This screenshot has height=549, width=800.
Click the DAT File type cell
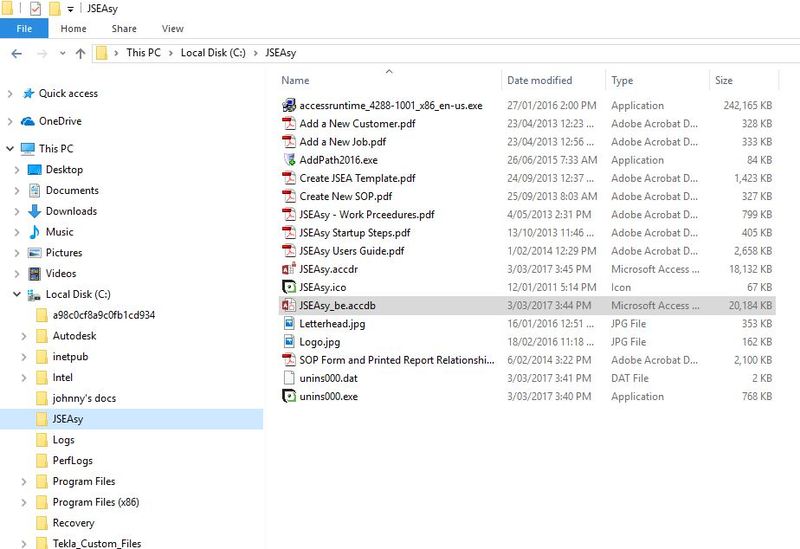point(630,378)
